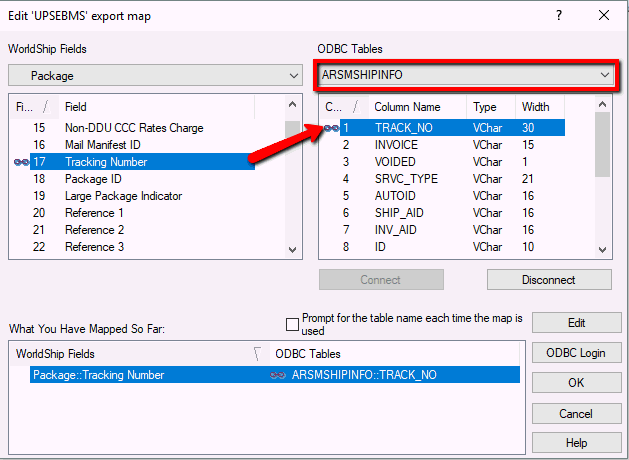629x460 pixels.
Task: Click the ODBC Login button
Action: [x=575, y=352]
